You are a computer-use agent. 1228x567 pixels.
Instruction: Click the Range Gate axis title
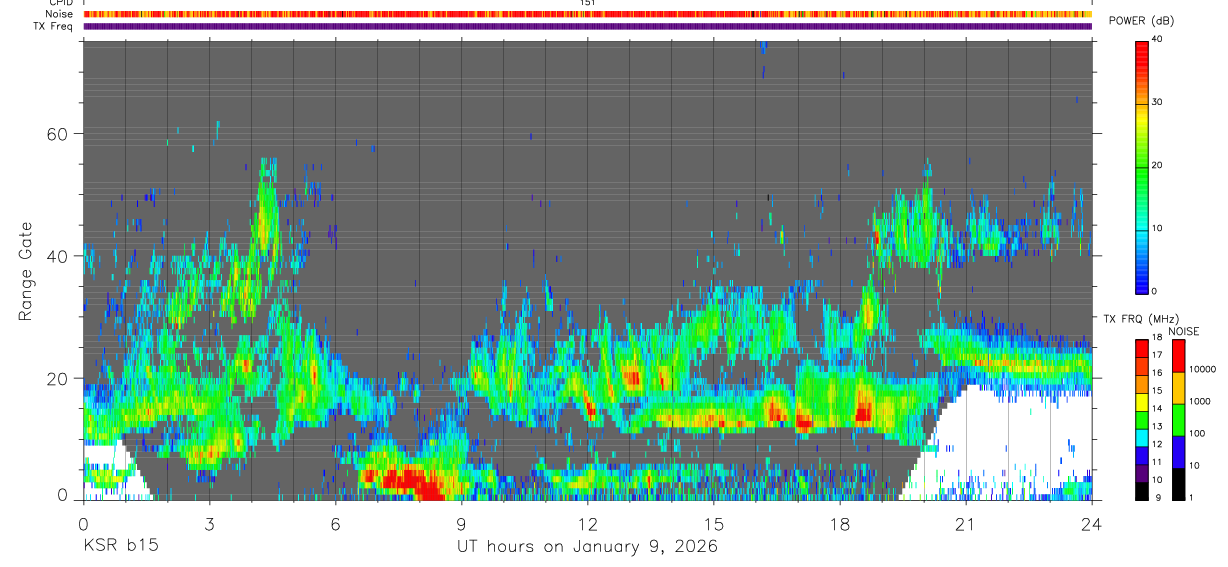pyautogui.click(x=25, y=273)
